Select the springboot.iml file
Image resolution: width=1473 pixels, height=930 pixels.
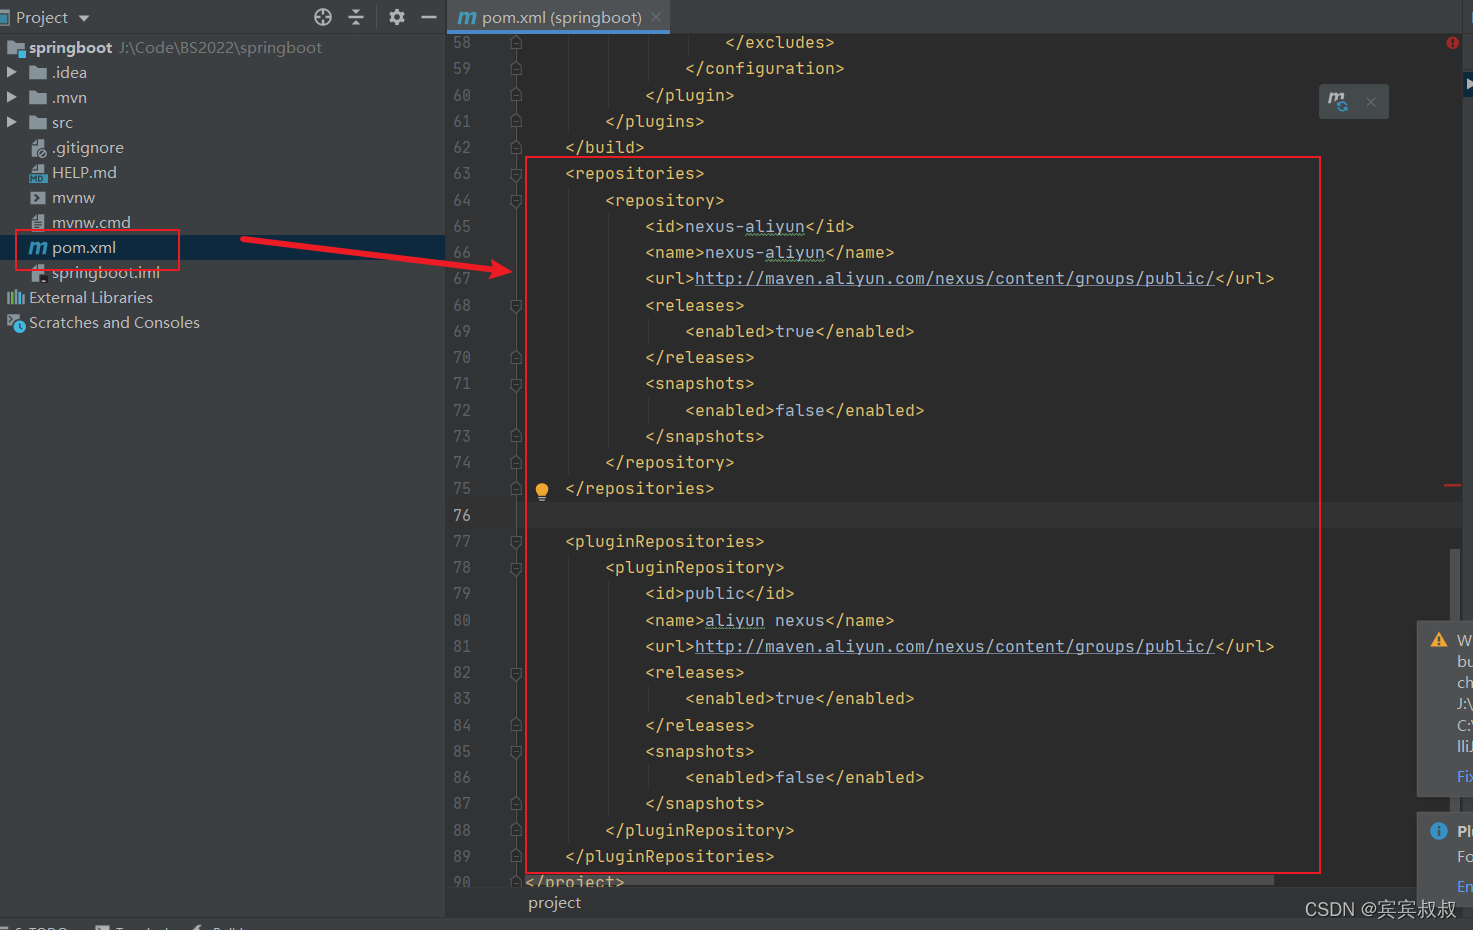(106, 272)
